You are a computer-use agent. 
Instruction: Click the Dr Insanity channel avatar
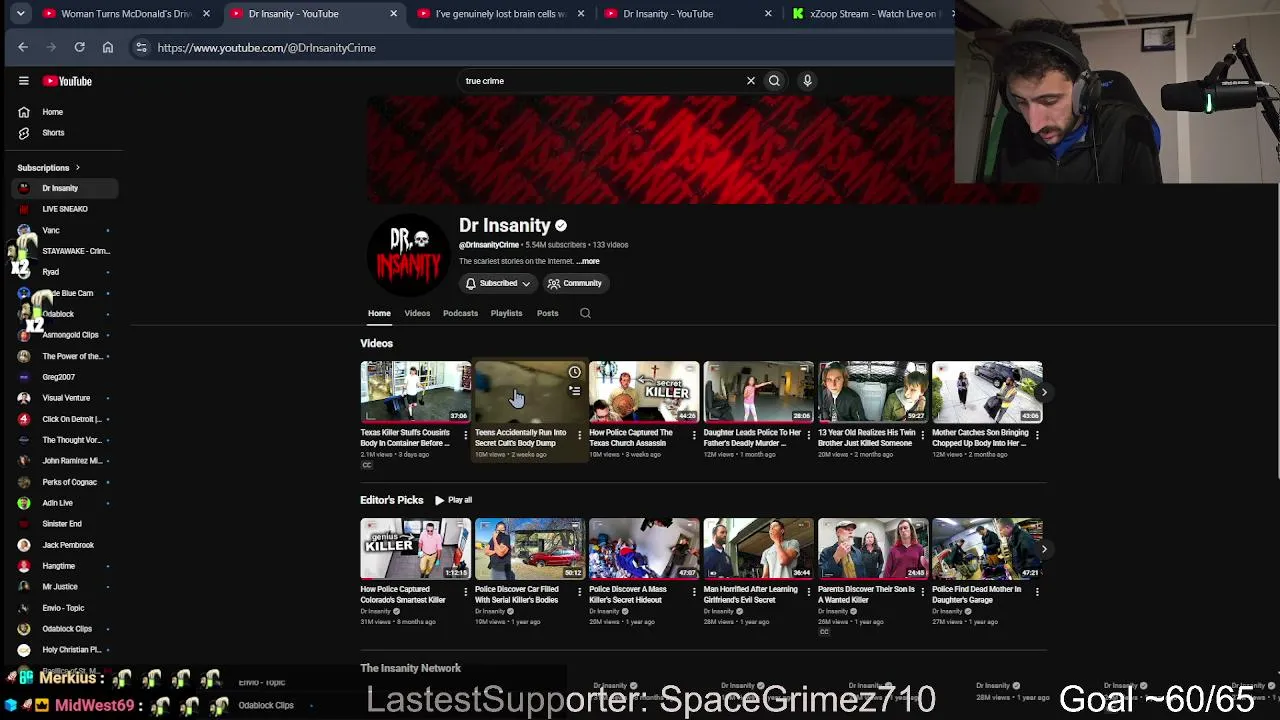(408, 255)
